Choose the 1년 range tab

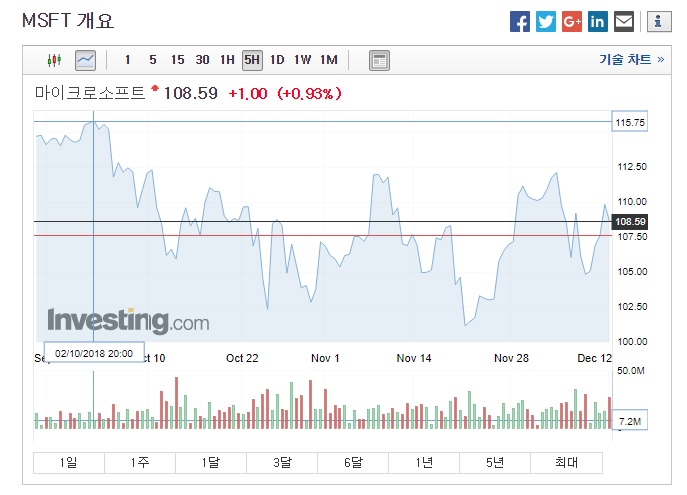424,463
